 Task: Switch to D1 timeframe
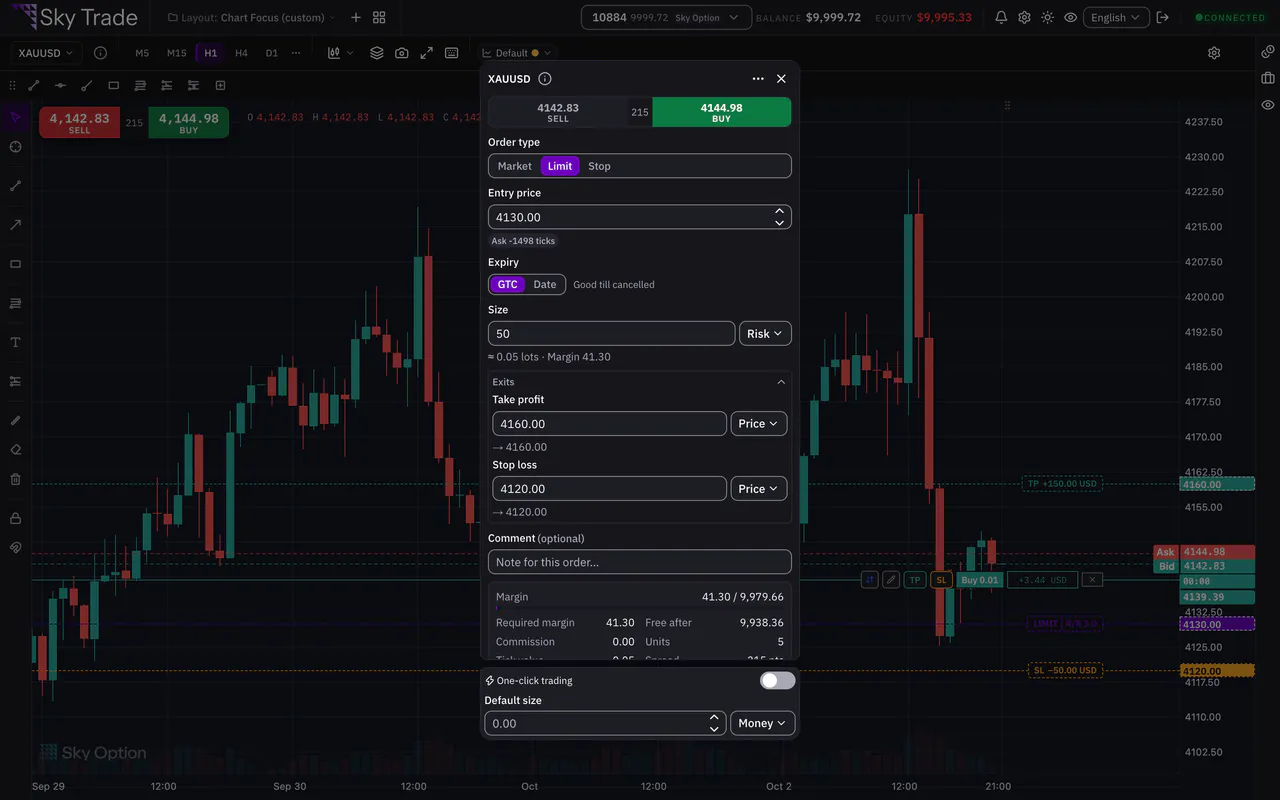(x=271, y=53)
